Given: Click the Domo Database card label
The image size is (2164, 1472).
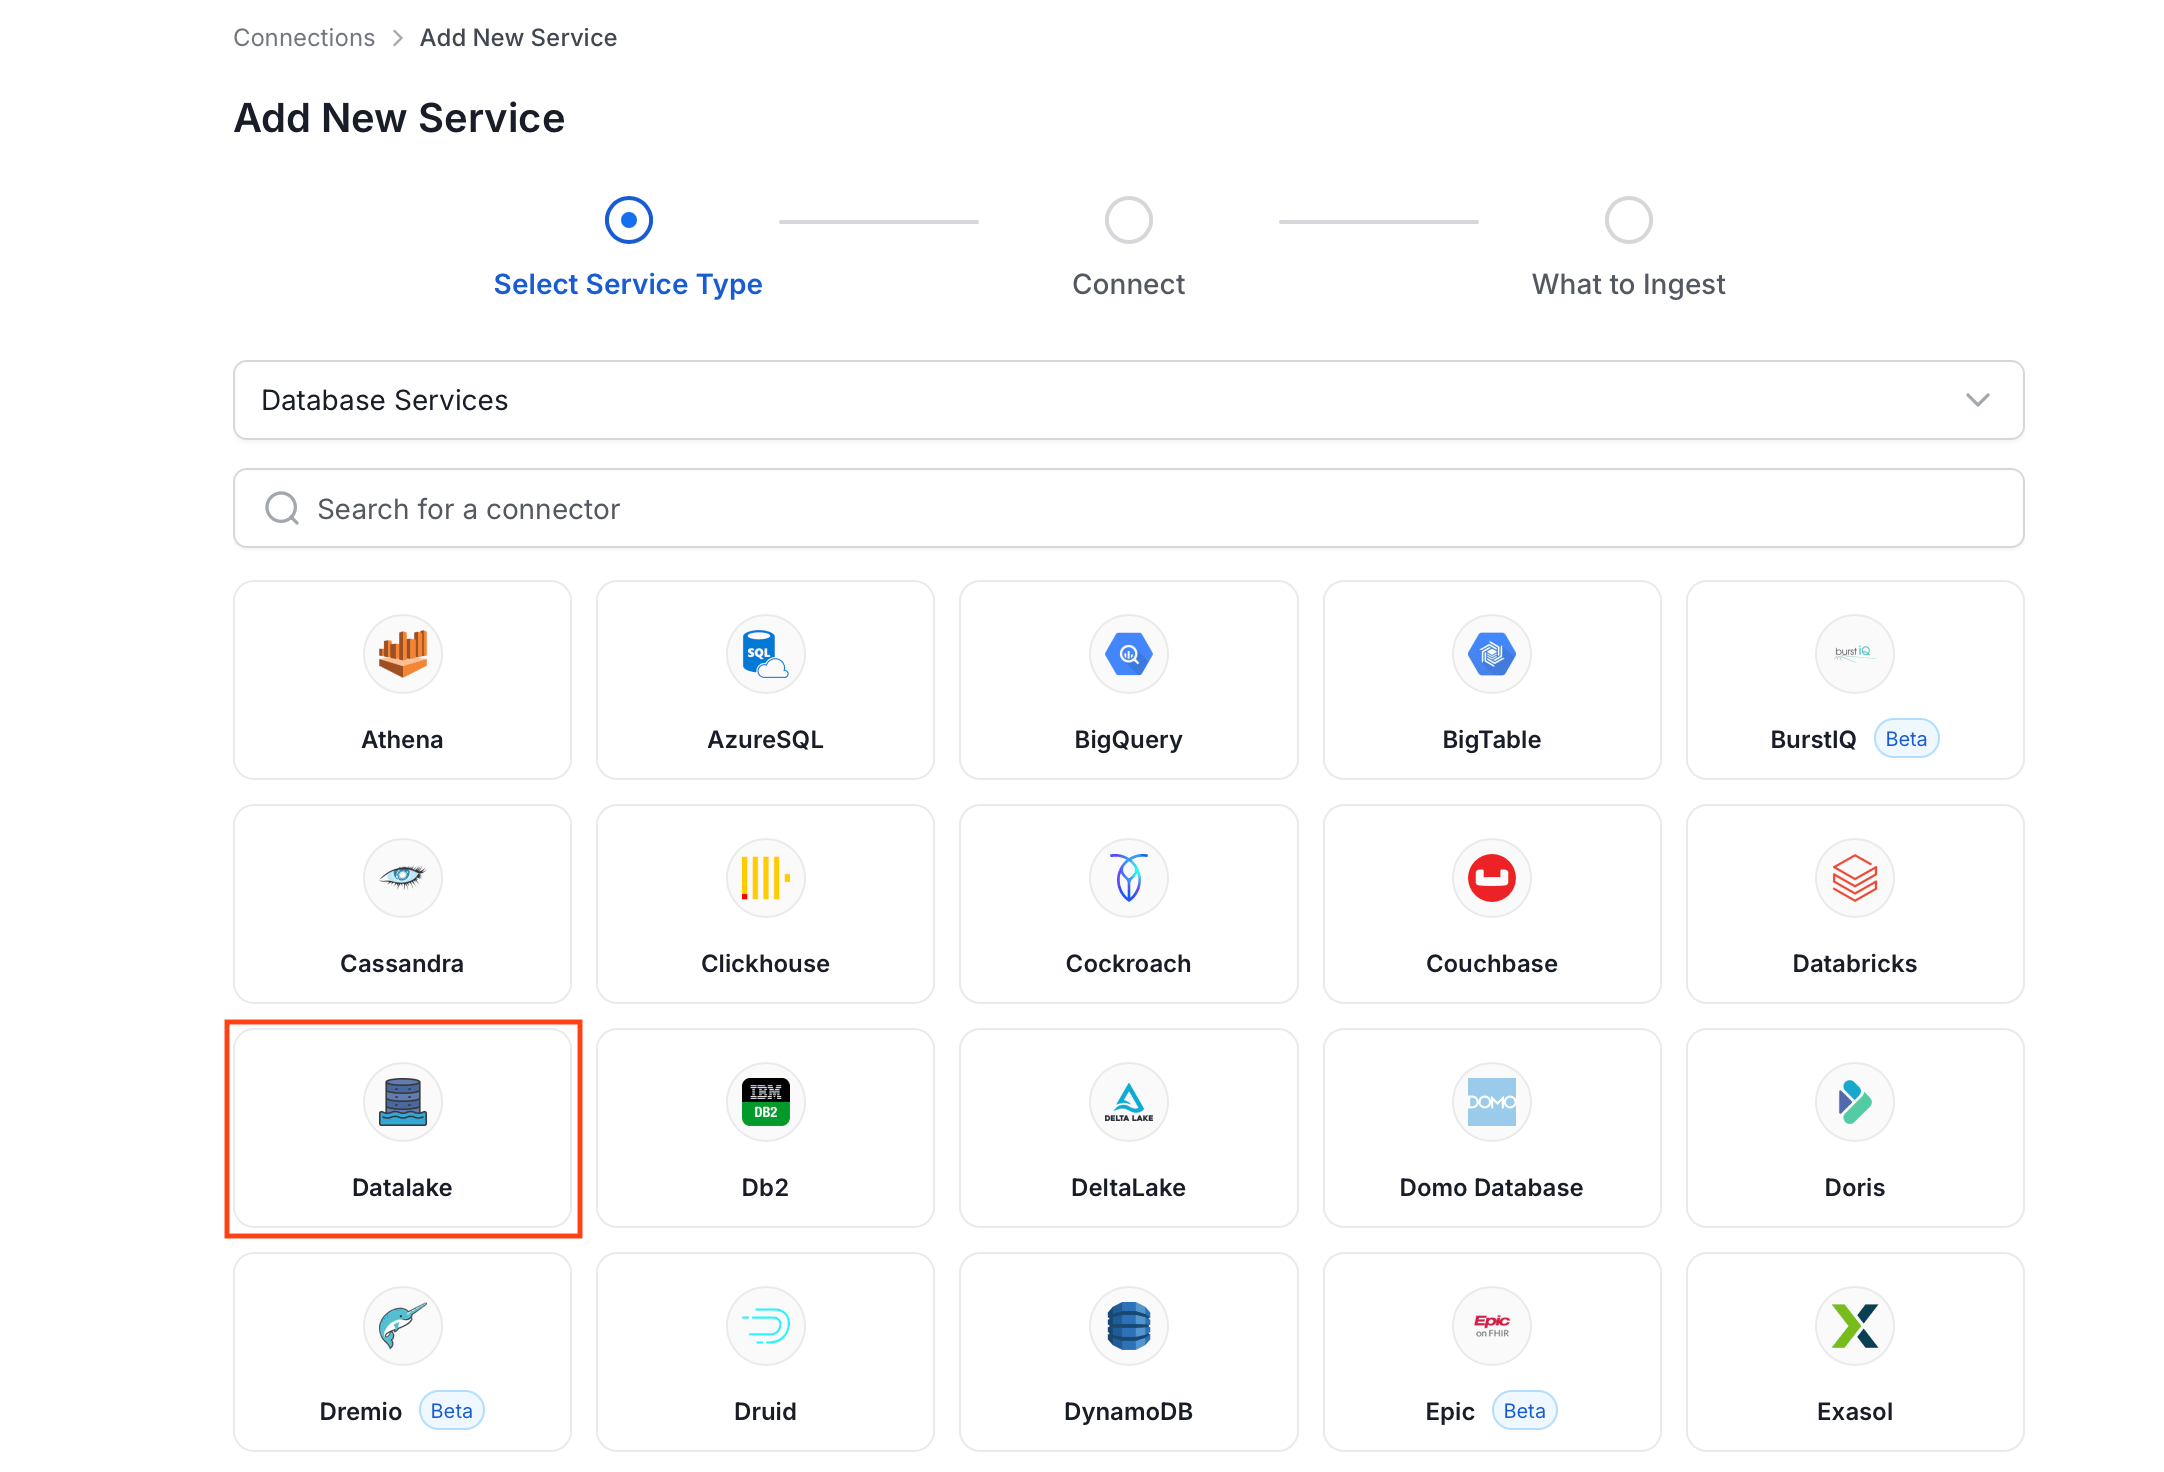Looking at the screenshot, I should tap(1491, 1187).
